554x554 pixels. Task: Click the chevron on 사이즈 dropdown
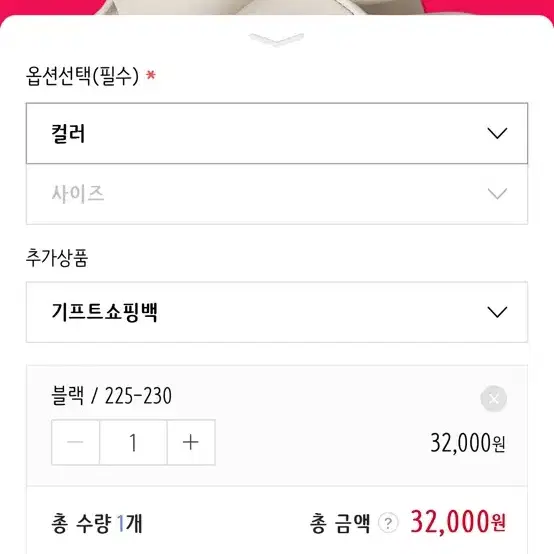[x=497, y=194]
